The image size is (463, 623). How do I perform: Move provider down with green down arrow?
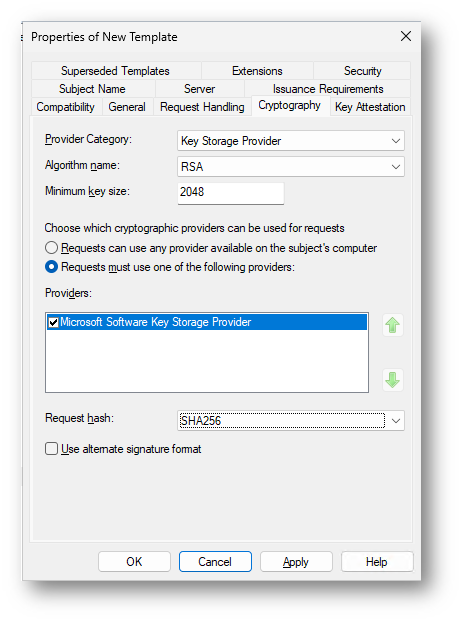click(x=393, y=380)
